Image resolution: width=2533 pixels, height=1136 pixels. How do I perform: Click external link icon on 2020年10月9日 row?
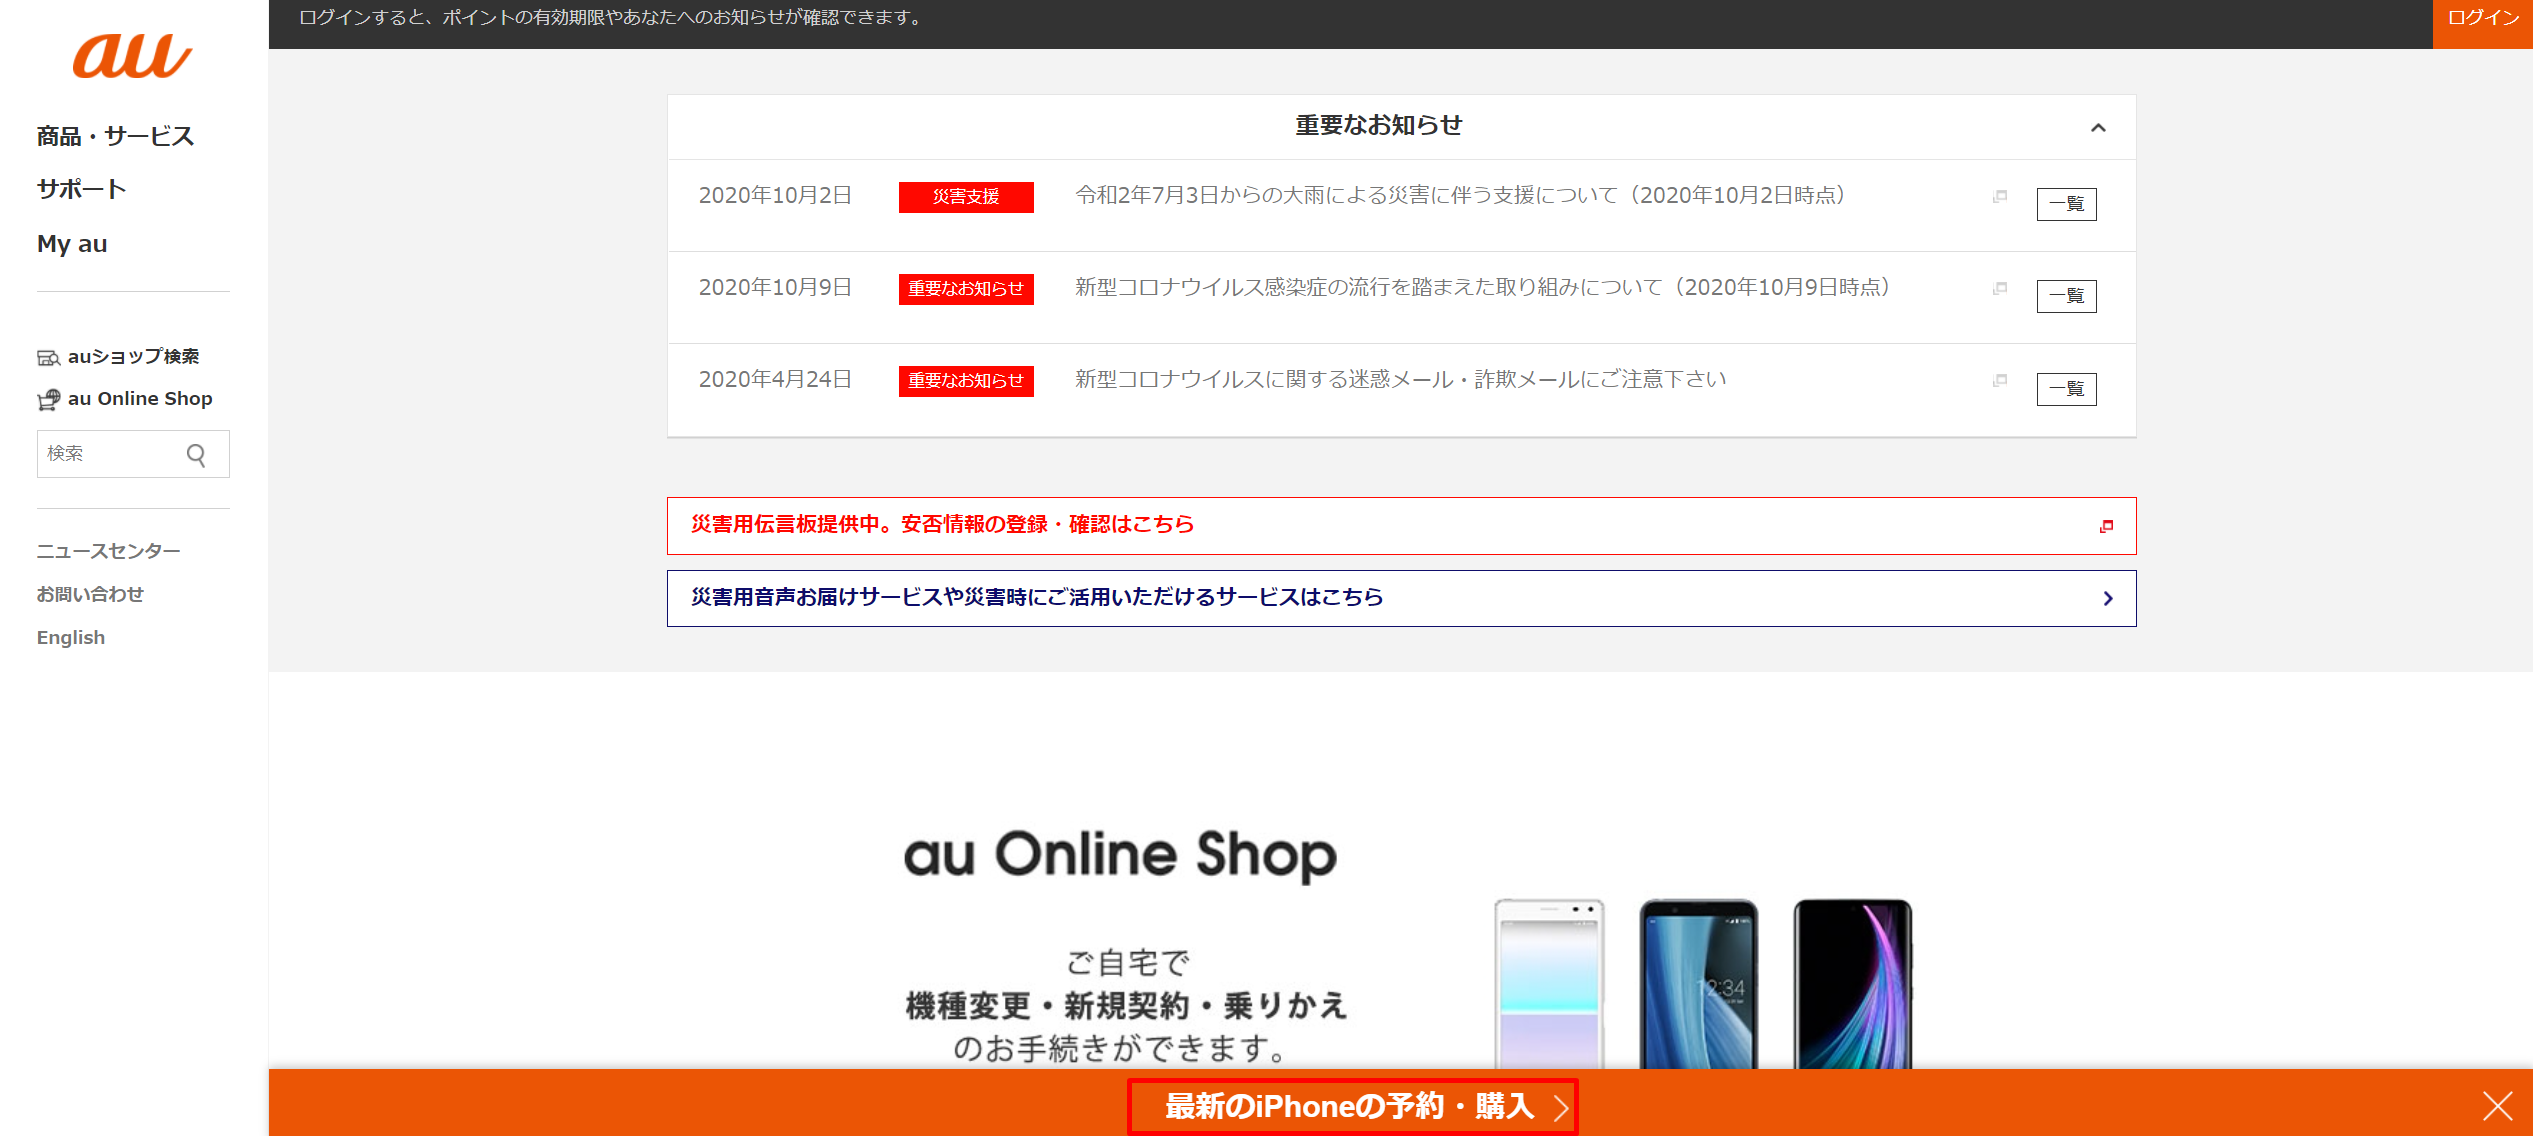pyautogui.click(x=2000, y=288)
